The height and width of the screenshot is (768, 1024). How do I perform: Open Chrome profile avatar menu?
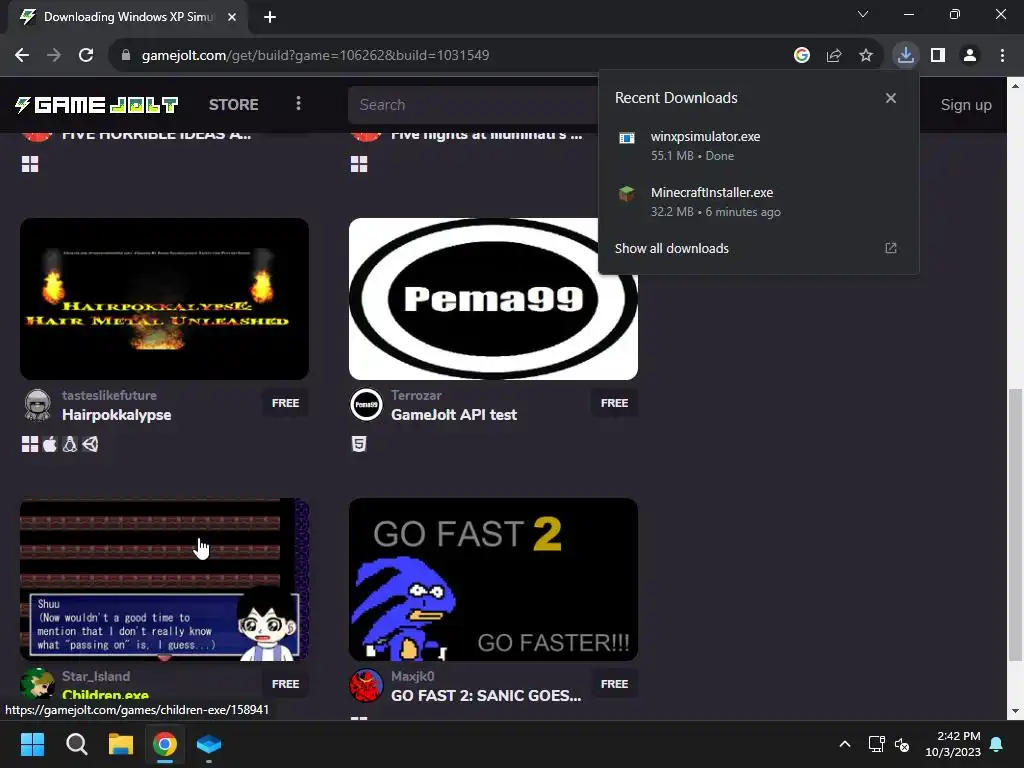point(970,55)
